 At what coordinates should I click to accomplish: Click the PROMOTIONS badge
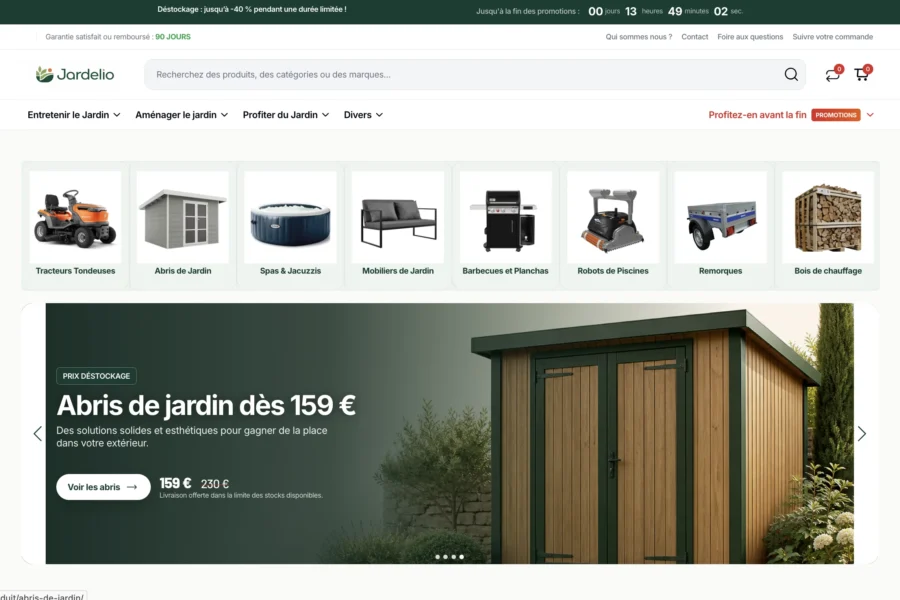836,115
